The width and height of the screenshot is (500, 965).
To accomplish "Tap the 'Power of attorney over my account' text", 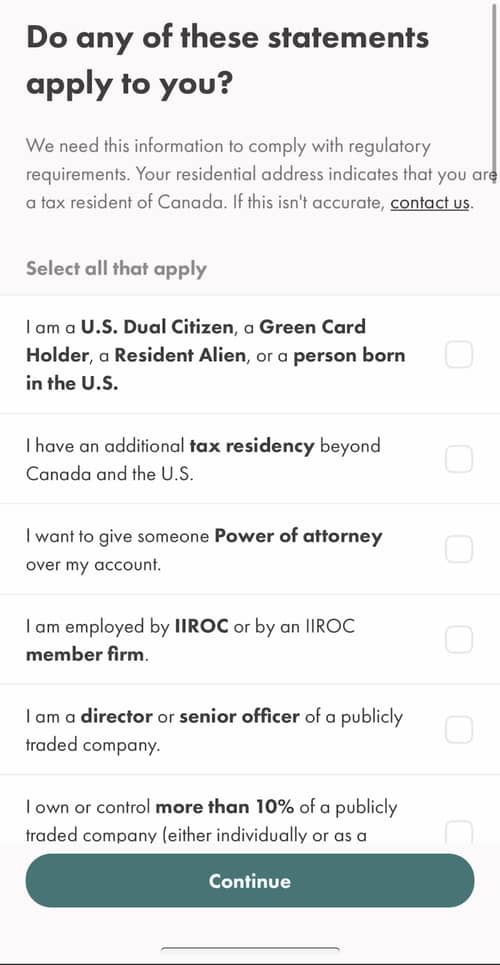I will pyautogui.click(x=204, y=550).
